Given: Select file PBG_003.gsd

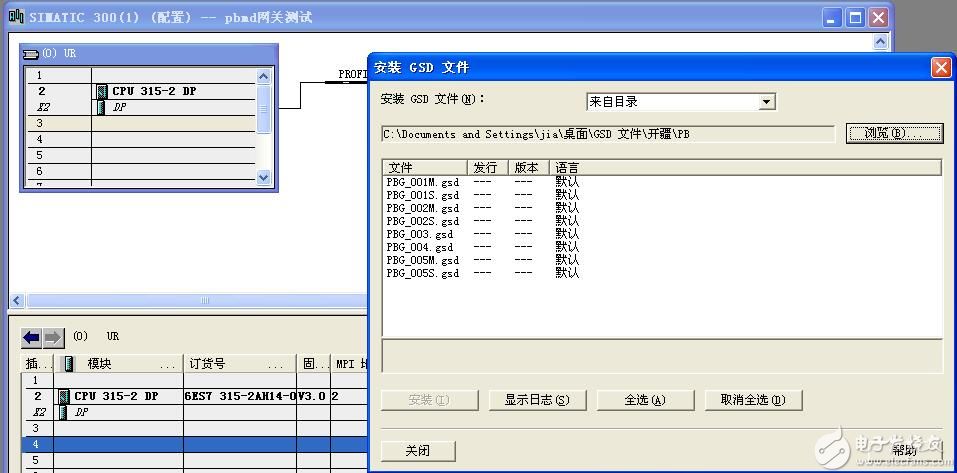Looking at the screenshot, I should click(x=419, y=234).
